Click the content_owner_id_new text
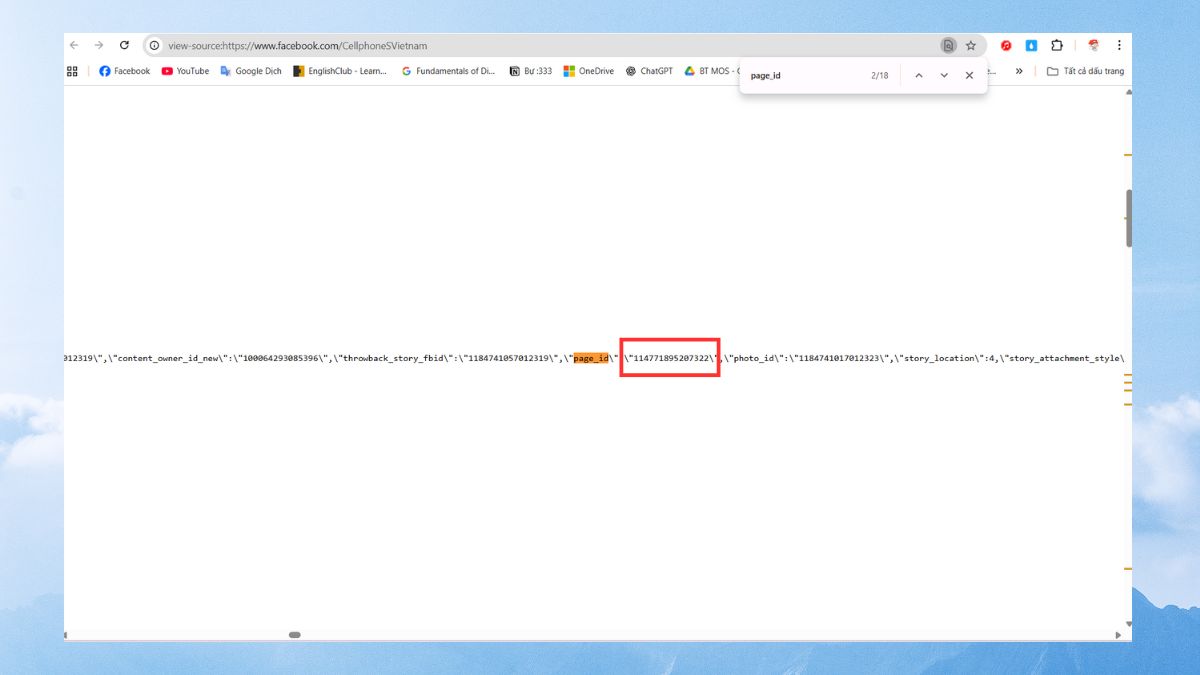Image resolution: width=1200 pixels, height=675 pixels. tap(168, 358)
